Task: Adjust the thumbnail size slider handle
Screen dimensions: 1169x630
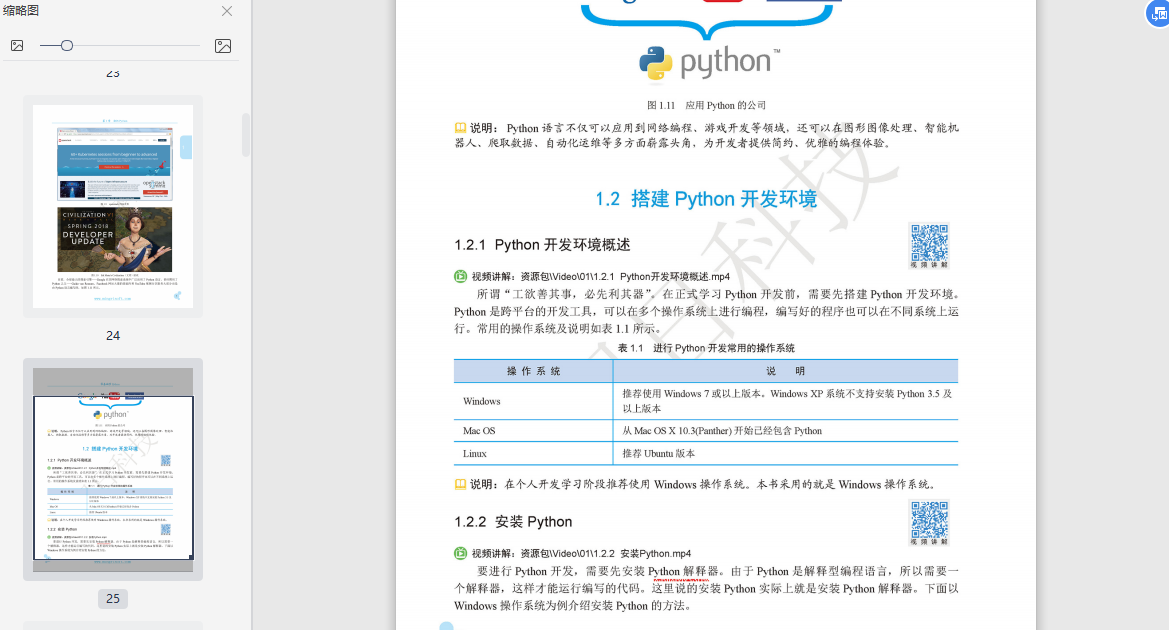Action: [x=67, y=45]
